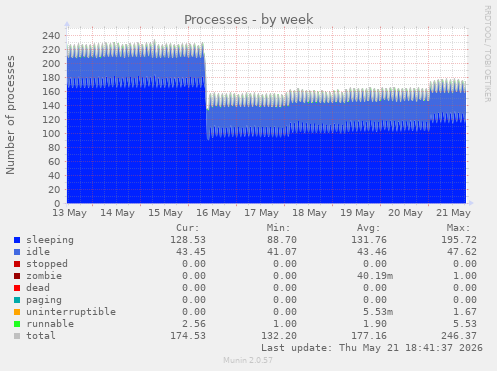Viewport: 497px width, 371px height.
Task: Click the idle legend color swatch
Action: pyautogui.click(x=17, y=252)
